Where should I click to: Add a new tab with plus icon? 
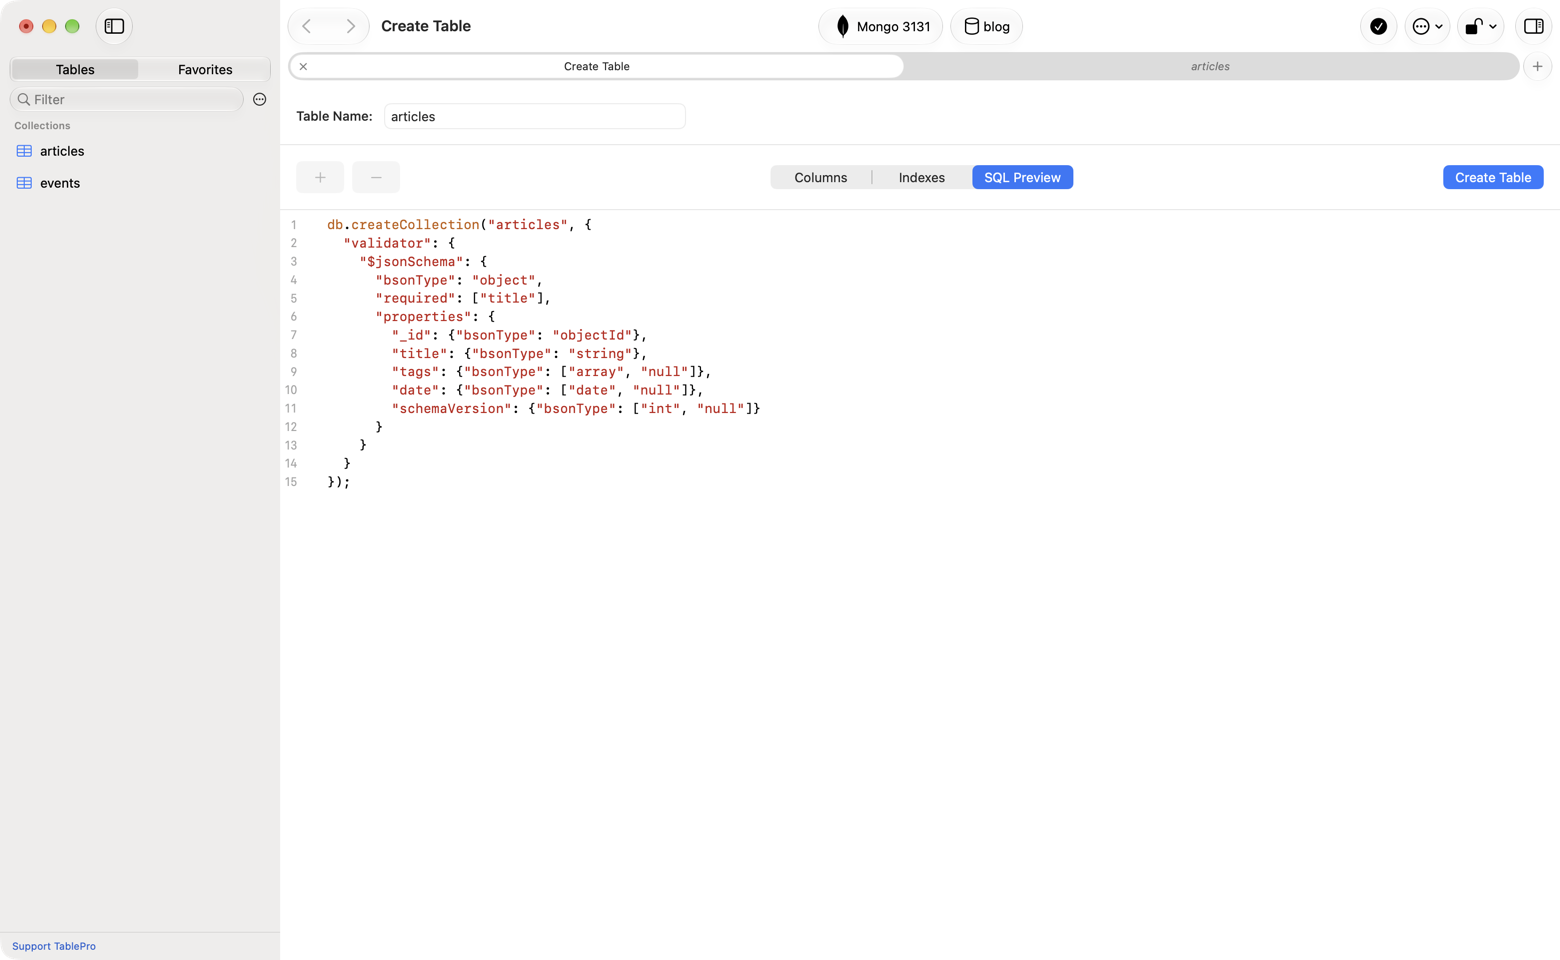(1537, 66)
